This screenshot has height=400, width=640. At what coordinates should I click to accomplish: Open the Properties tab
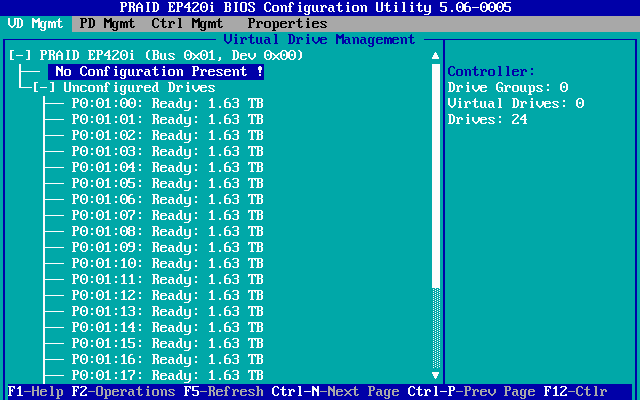[x=287, y=24]
